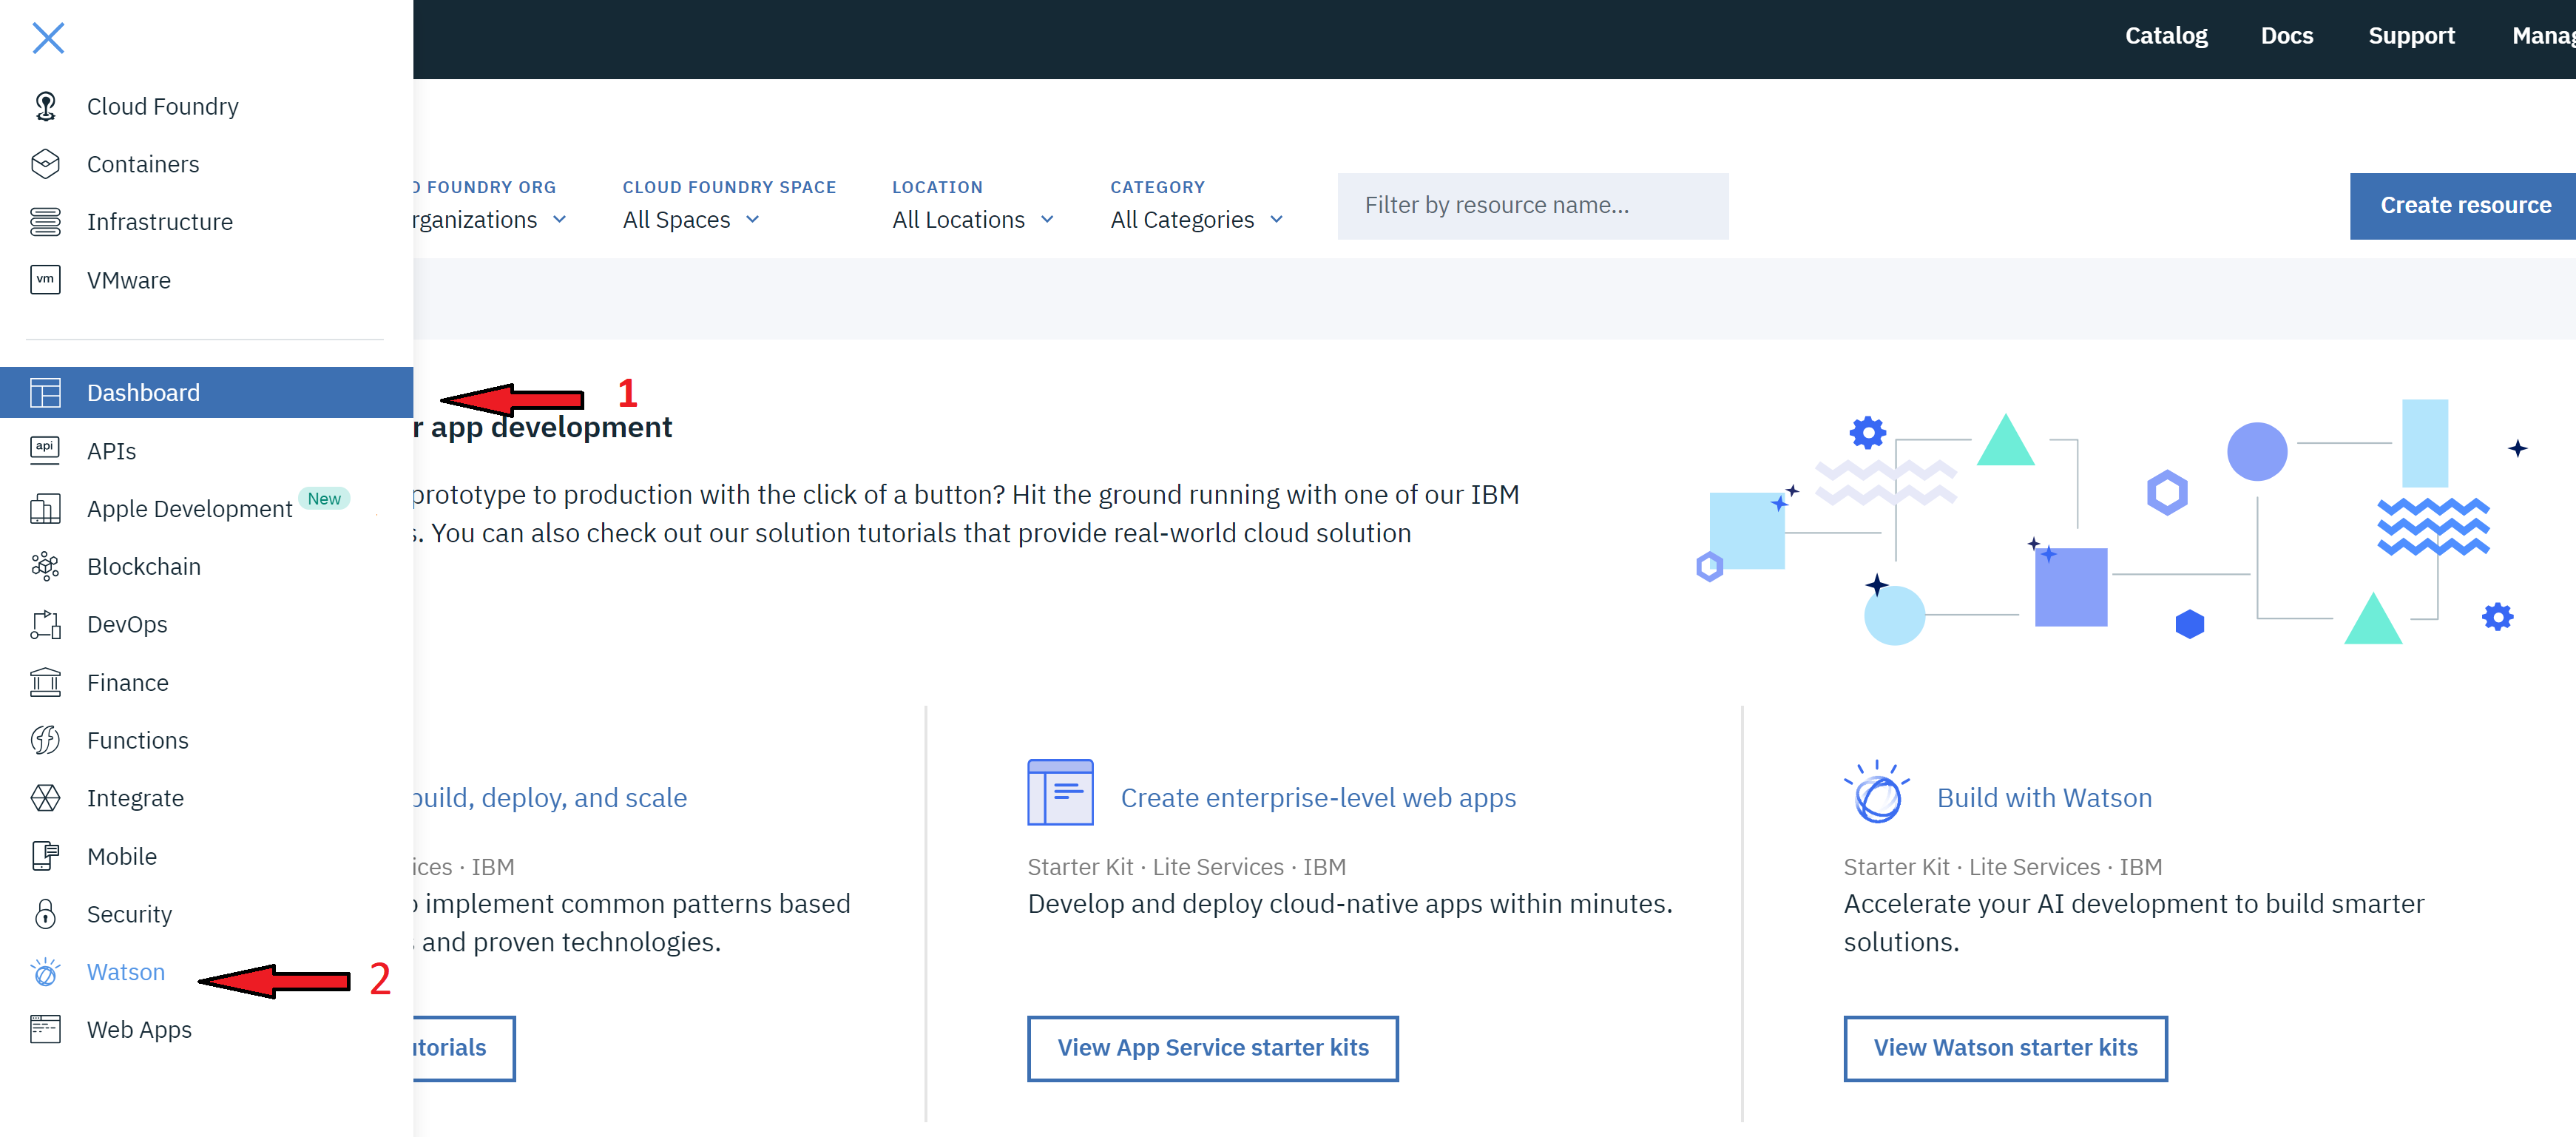Click the Cloud Foundry icon
This screenshot has height=1137, width=2576.
click(45, 106)
